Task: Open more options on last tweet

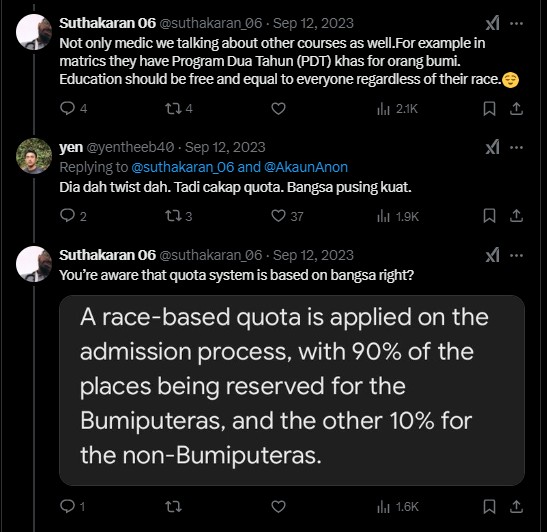Action: (x=516, y=255)
